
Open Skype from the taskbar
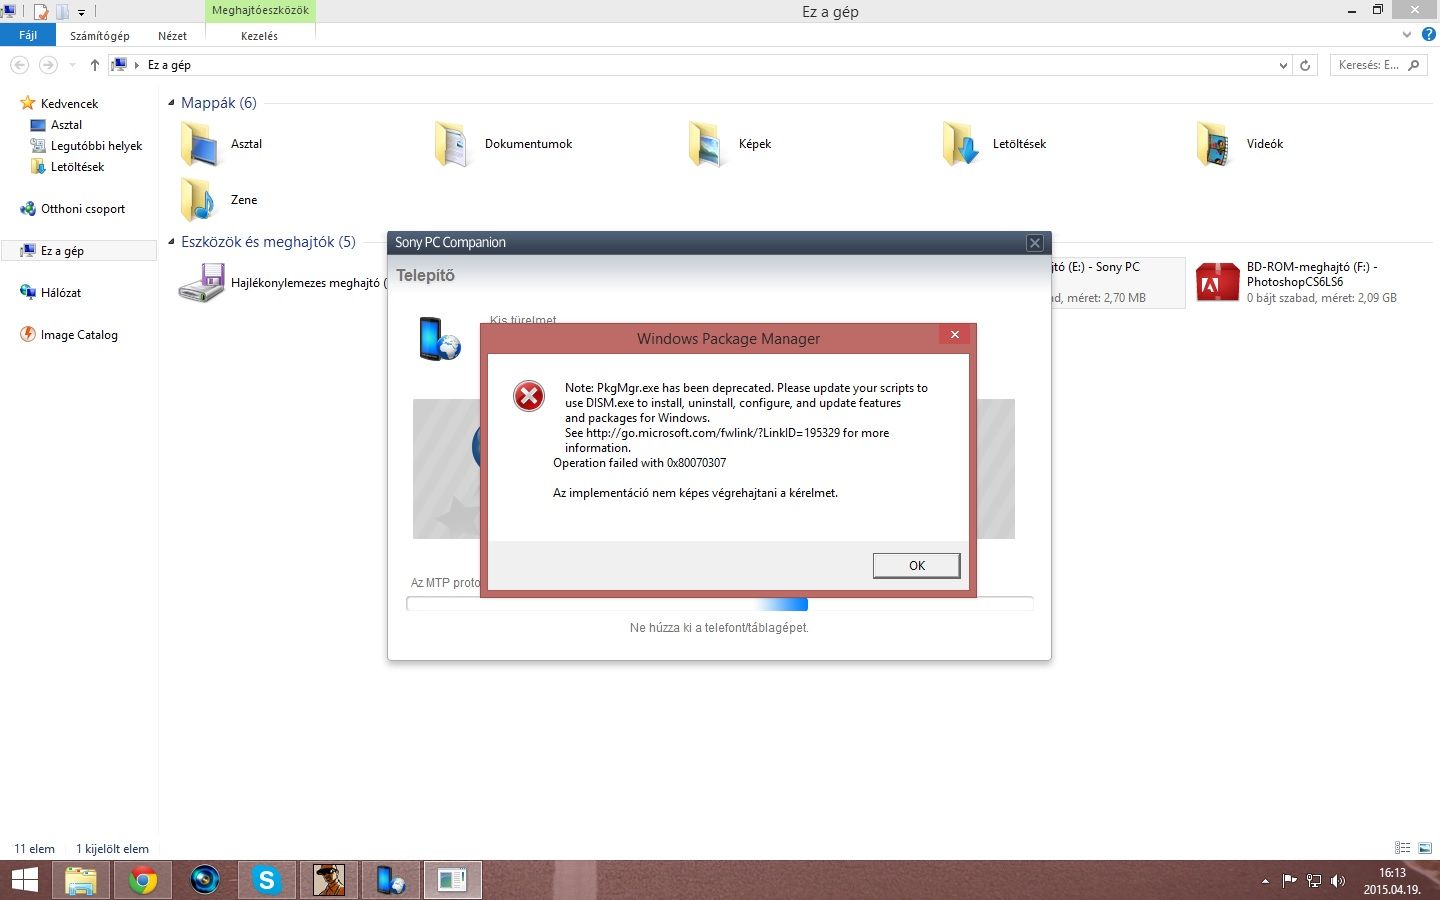266,880
